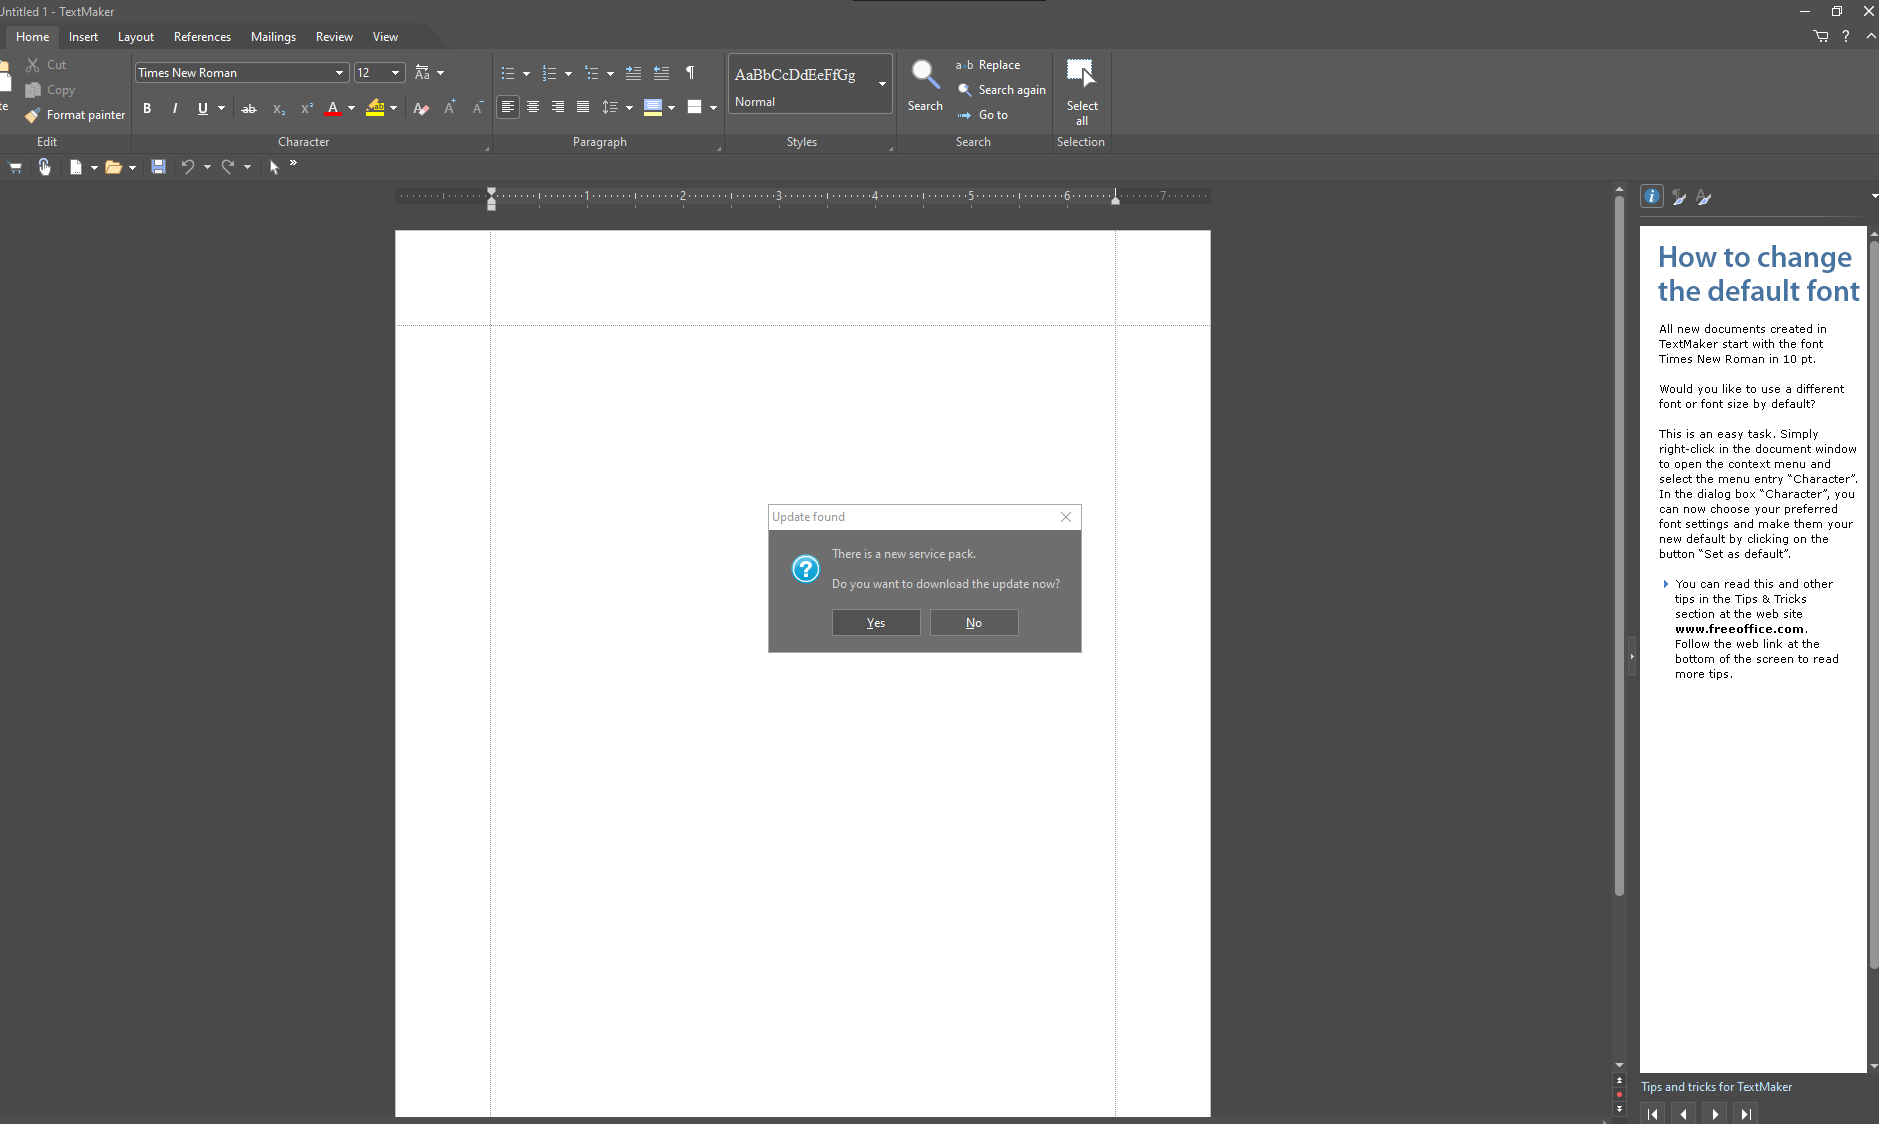This screenshot has height=1124, width=1879.
Task: Center align the paragraph
Action: 533,107
